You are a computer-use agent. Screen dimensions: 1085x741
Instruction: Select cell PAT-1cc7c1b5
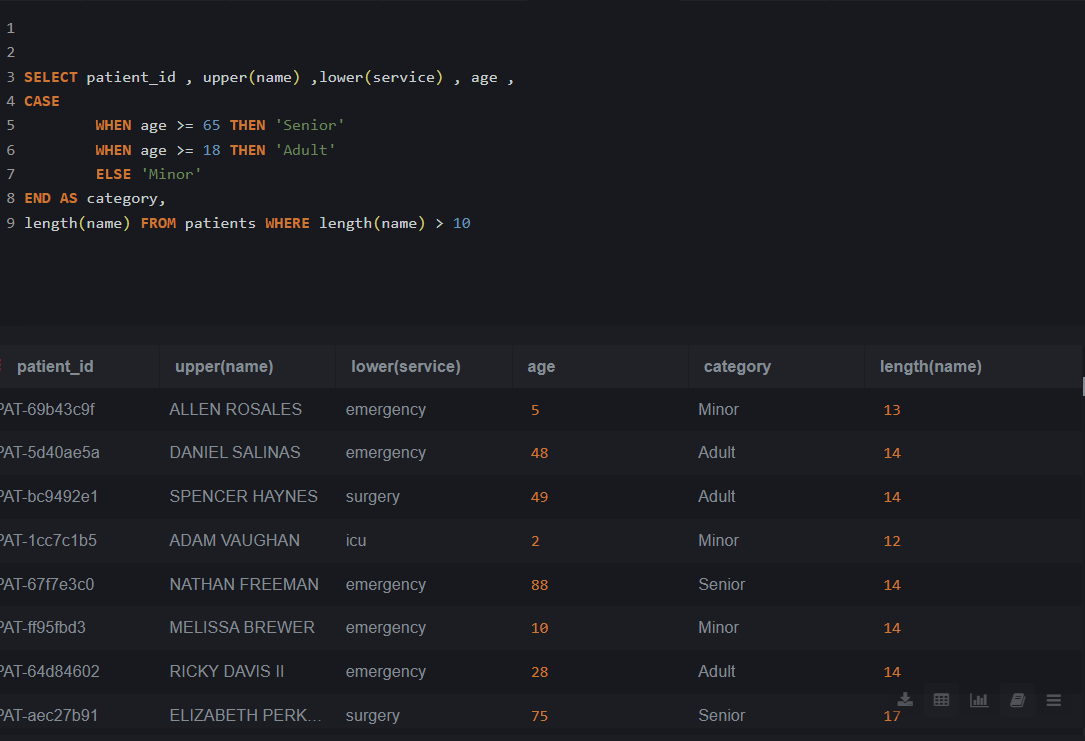48,540
